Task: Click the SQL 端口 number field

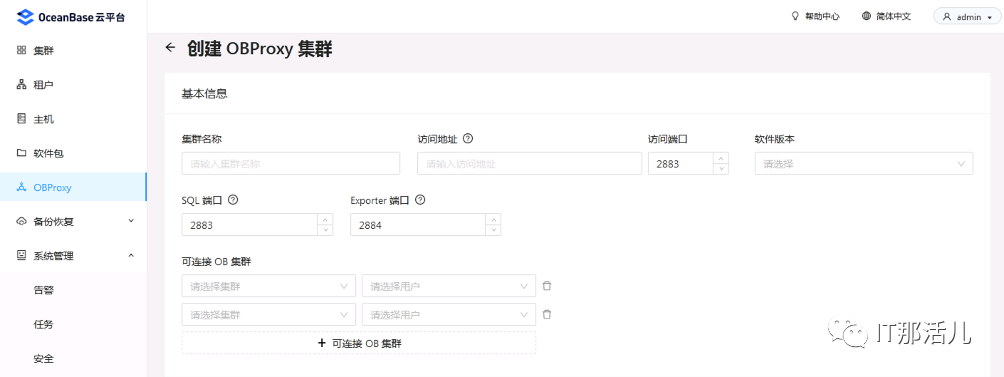Action: [x=250, y=225]
